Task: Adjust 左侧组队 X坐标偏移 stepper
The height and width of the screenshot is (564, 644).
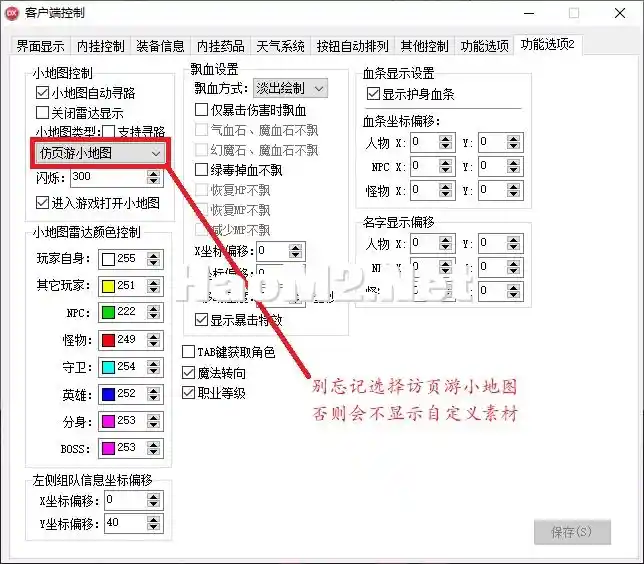Action: (154, 500)
